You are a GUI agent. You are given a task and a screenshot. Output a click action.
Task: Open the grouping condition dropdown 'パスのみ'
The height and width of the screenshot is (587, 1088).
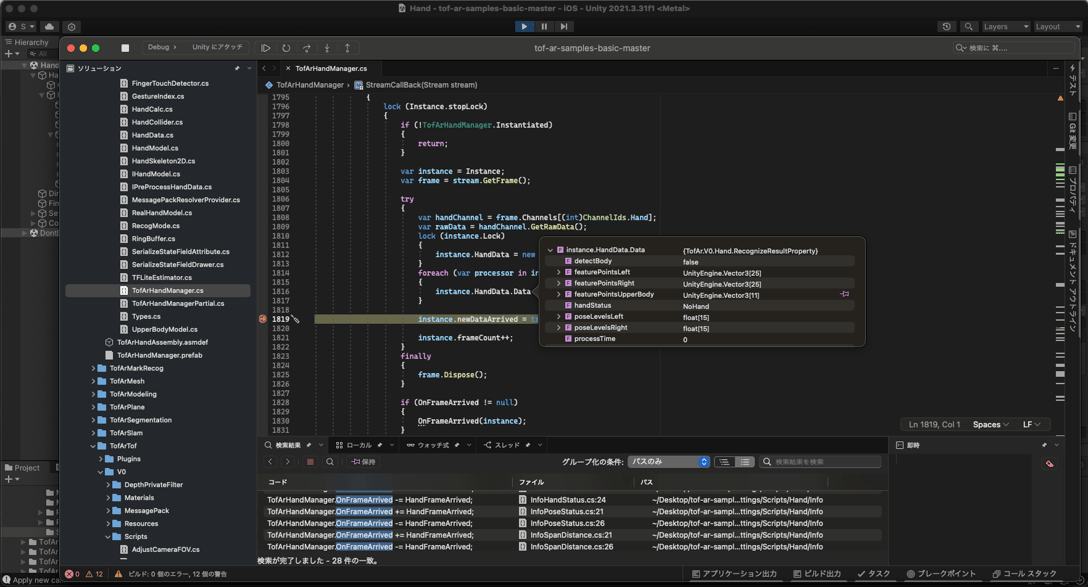pyautogui.click(x=668, y=462)
